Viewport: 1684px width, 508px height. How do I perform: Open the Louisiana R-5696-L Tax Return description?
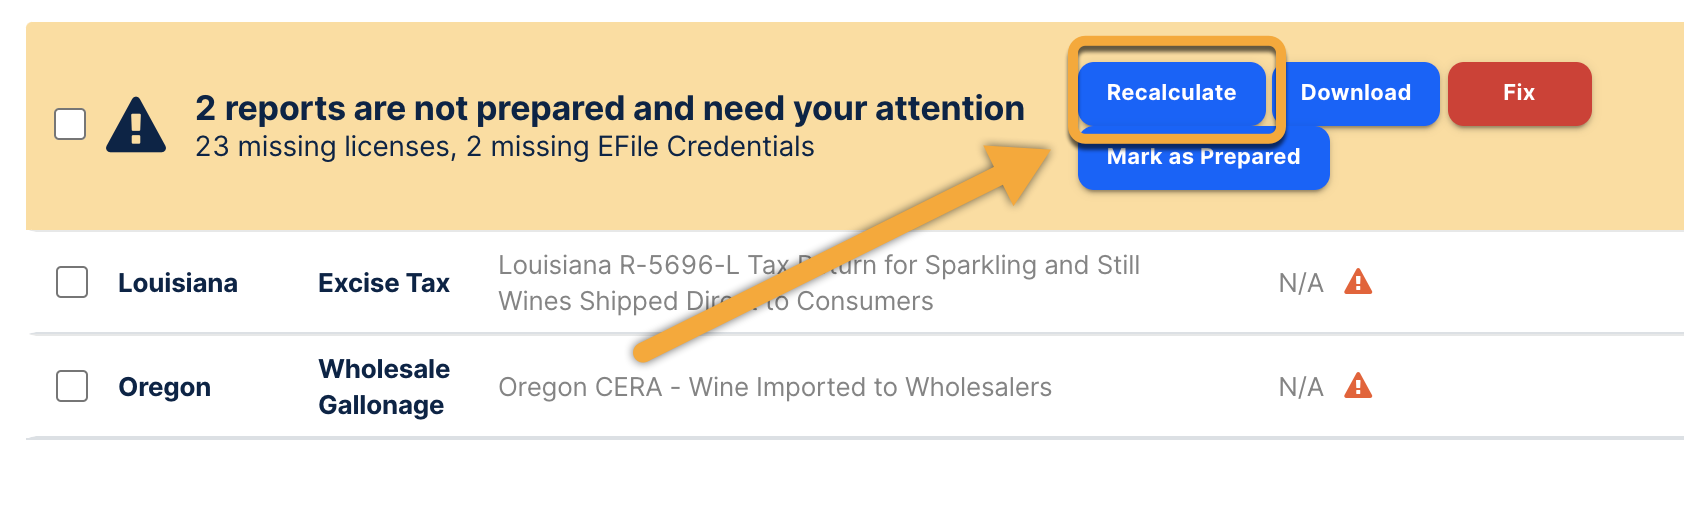tap(818, 283)
